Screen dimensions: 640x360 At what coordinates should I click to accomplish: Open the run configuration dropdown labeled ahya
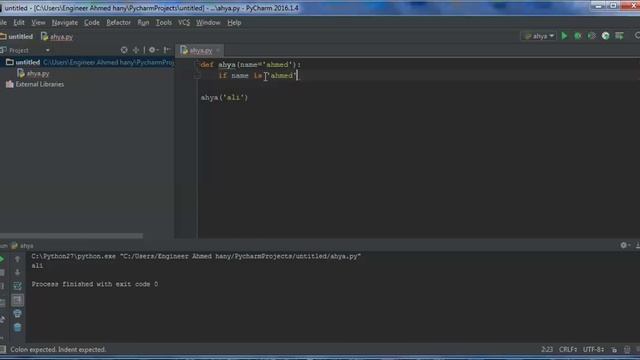[539, 36]
